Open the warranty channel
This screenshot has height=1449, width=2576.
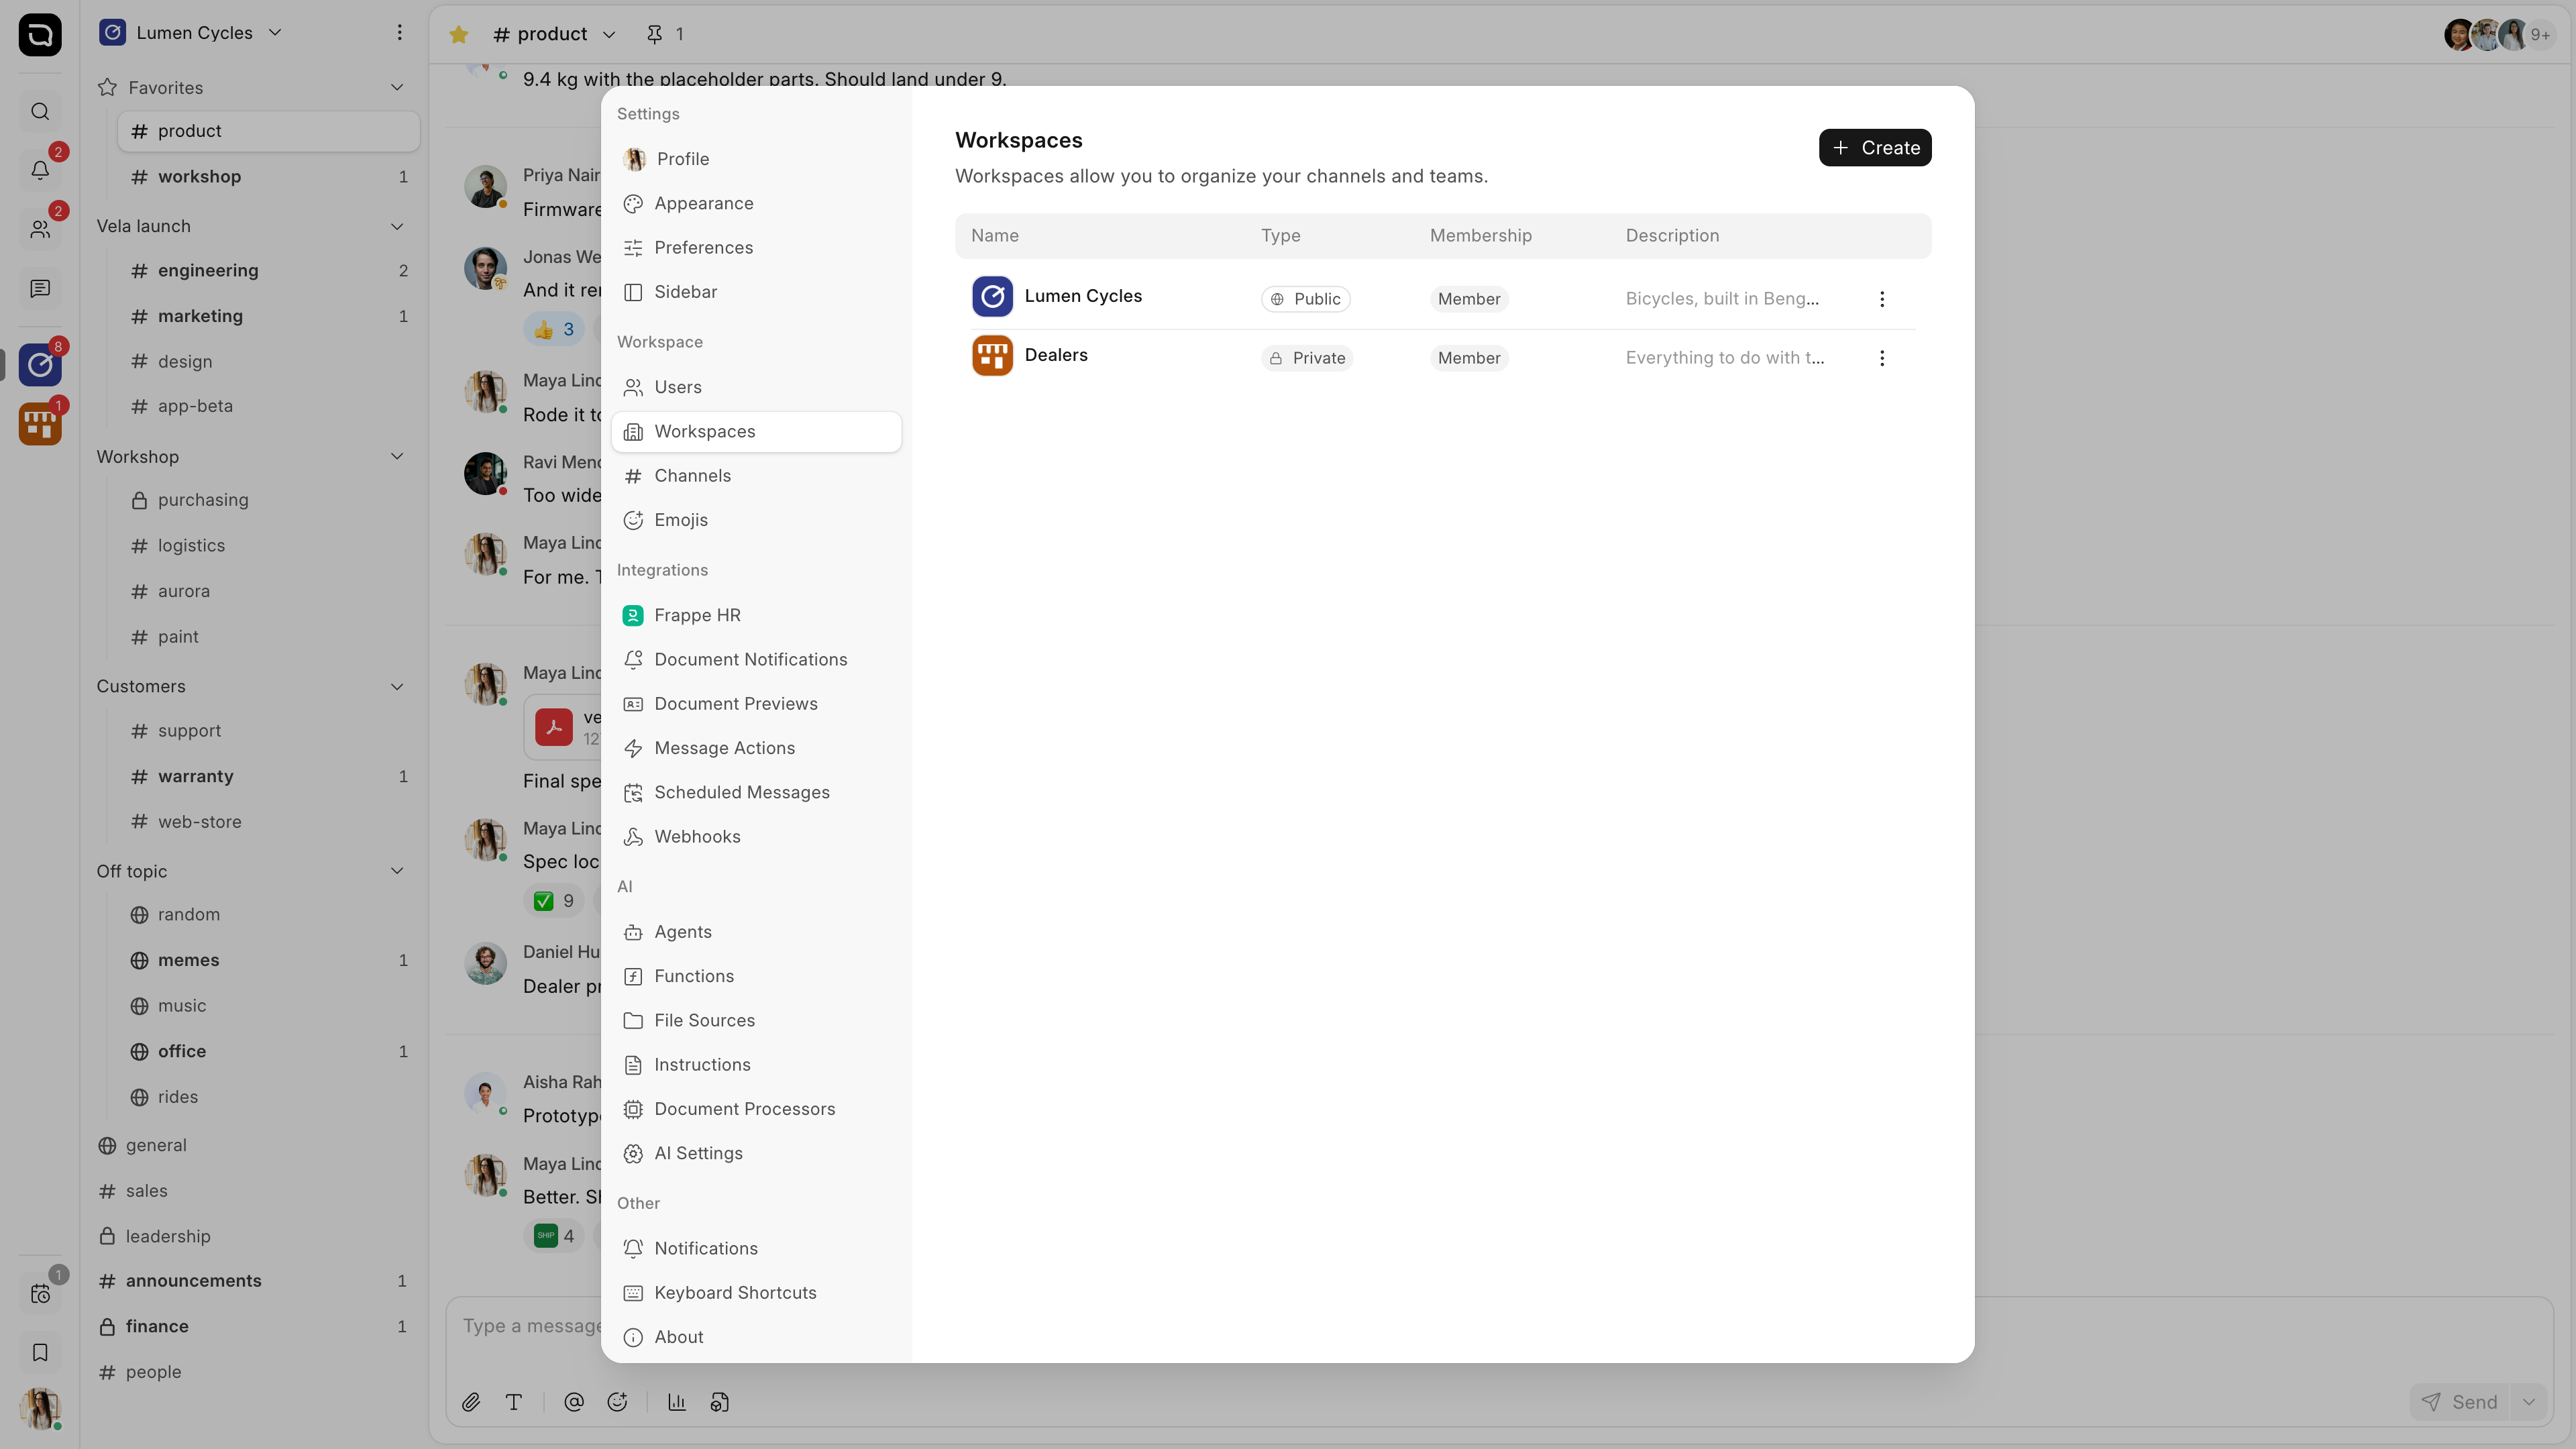pyautogui.click(x=268, y=777)
